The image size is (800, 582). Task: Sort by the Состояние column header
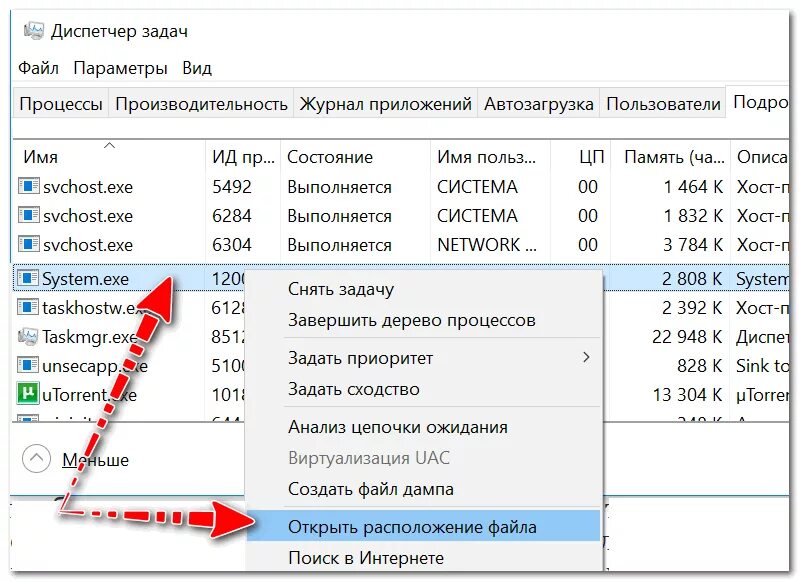click(355, 156)
